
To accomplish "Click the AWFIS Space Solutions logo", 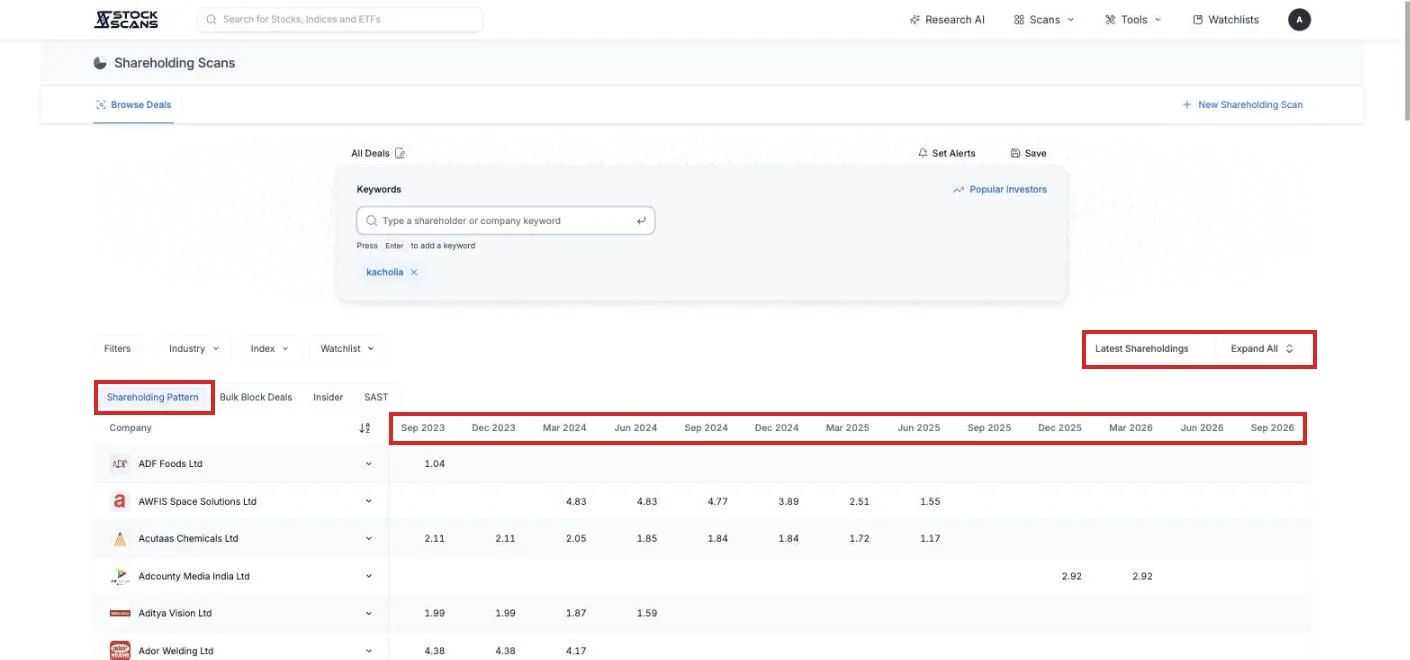I will tap(120, 501).
